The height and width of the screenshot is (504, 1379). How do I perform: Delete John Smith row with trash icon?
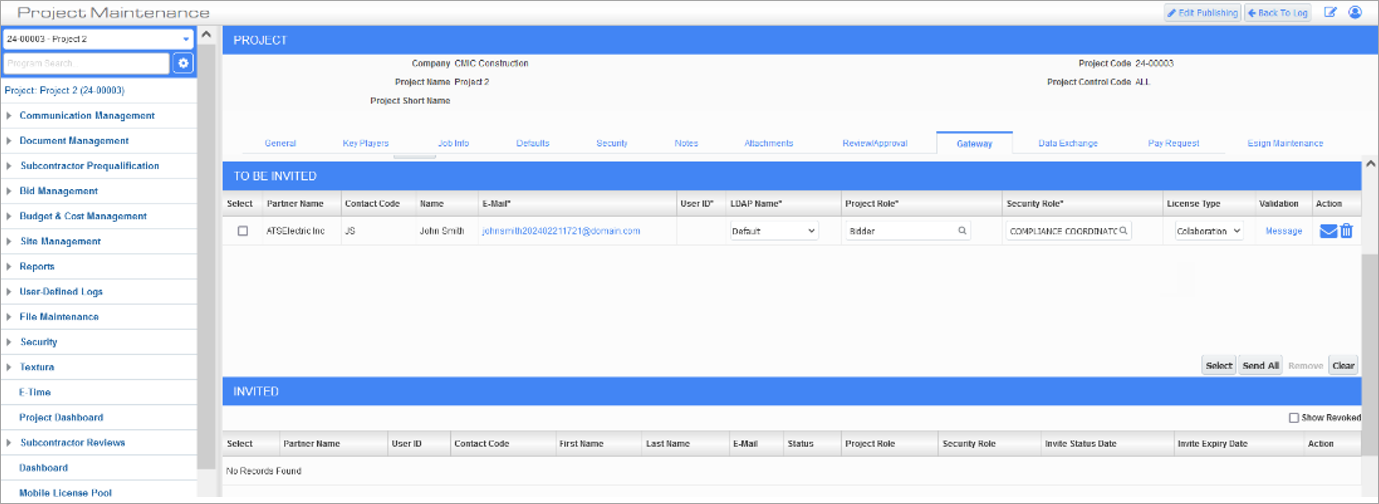(1346, 231)
